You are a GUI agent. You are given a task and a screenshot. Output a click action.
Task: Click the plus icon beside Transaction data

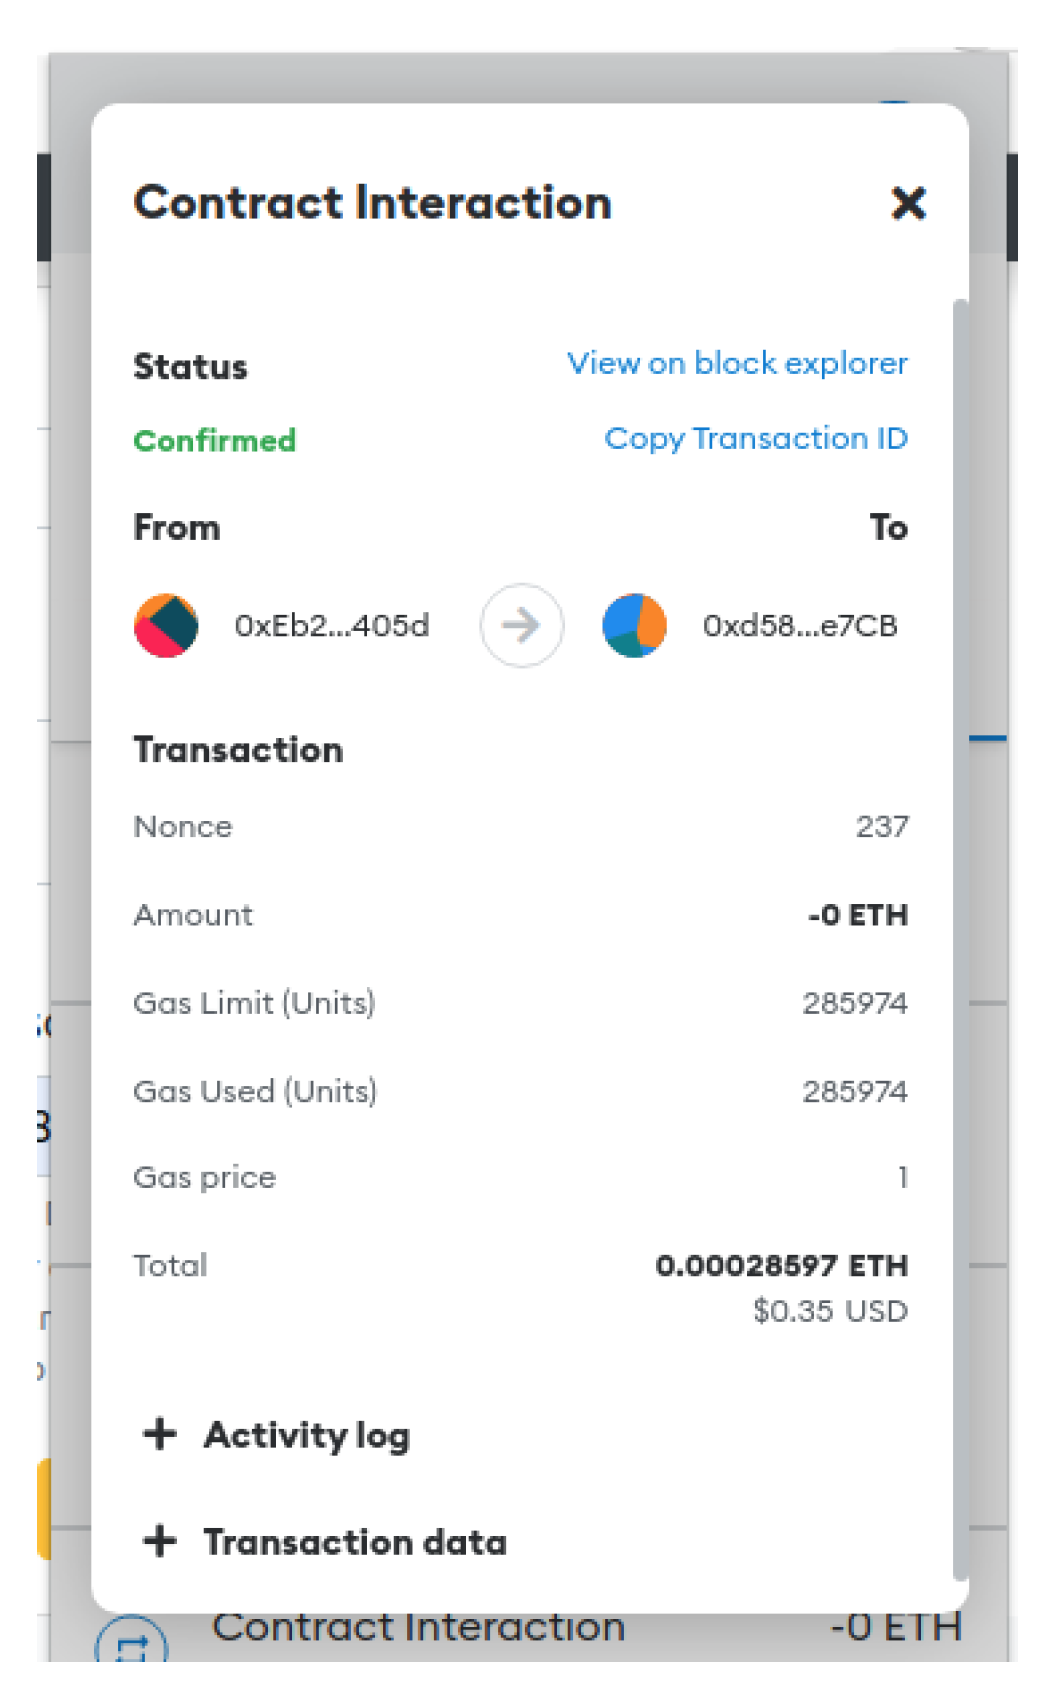tap(160, 1541)
